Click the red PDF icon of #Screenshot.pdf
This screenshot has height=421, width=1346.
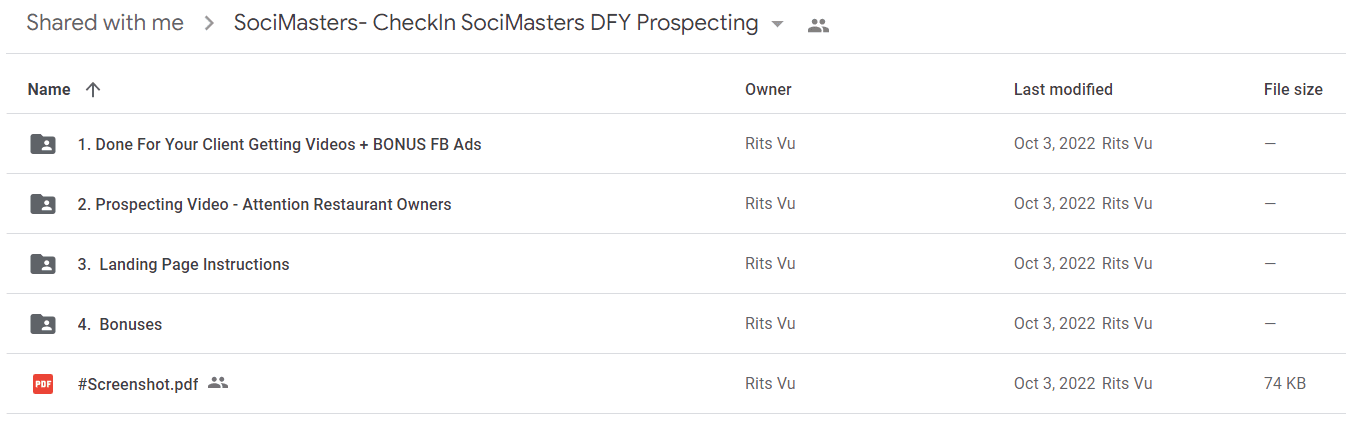pyautogui.click(x=43, y=384)
